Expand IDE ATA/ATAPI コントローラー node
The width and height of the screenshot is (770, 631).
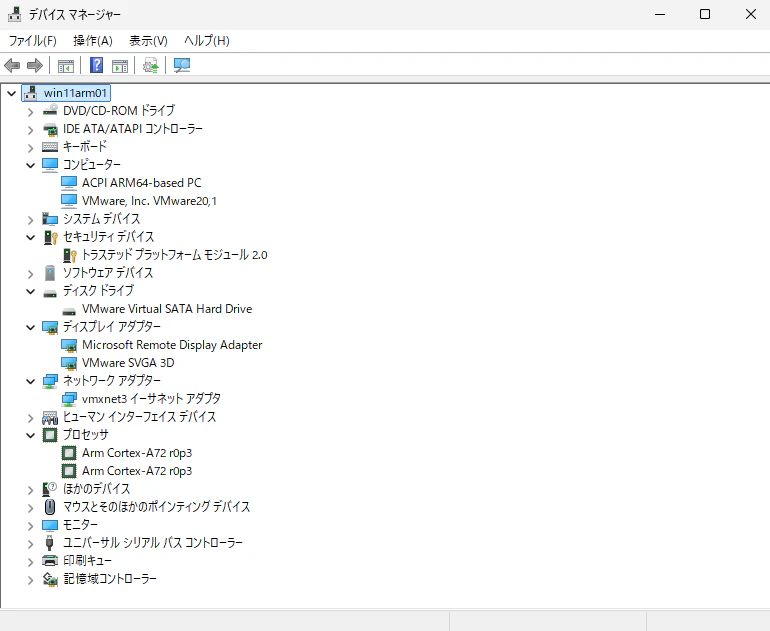(30, 130)
